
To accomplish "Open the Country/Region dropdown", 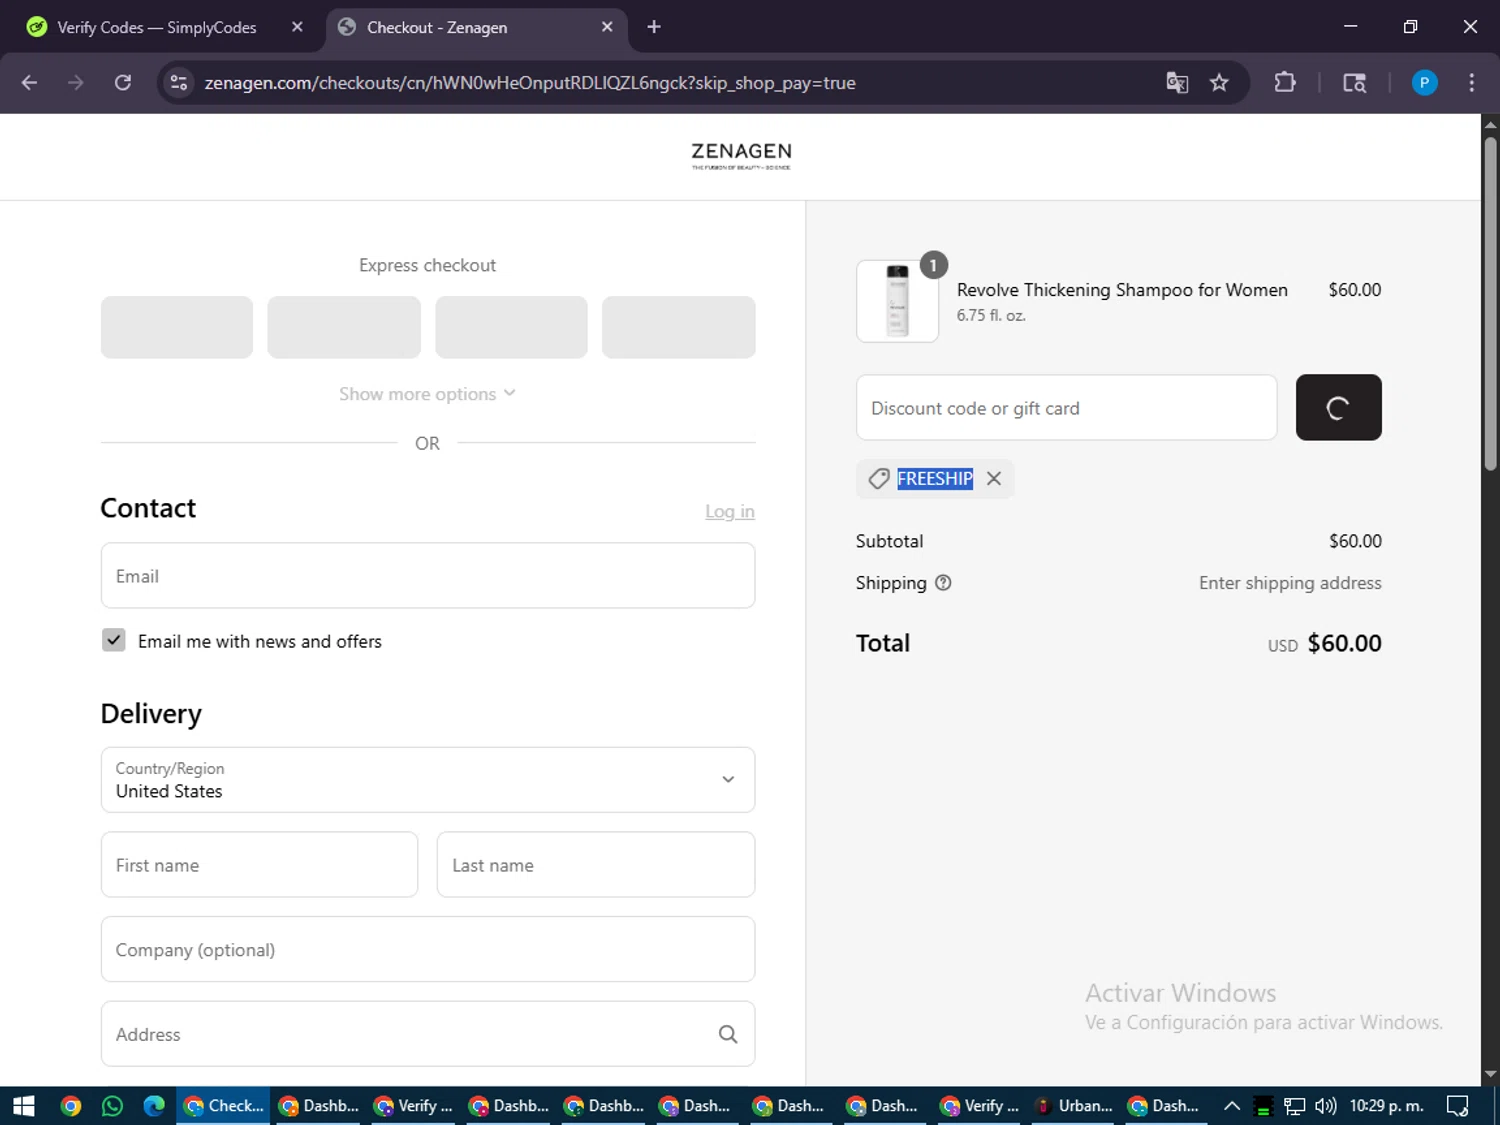I will [428, 780].
